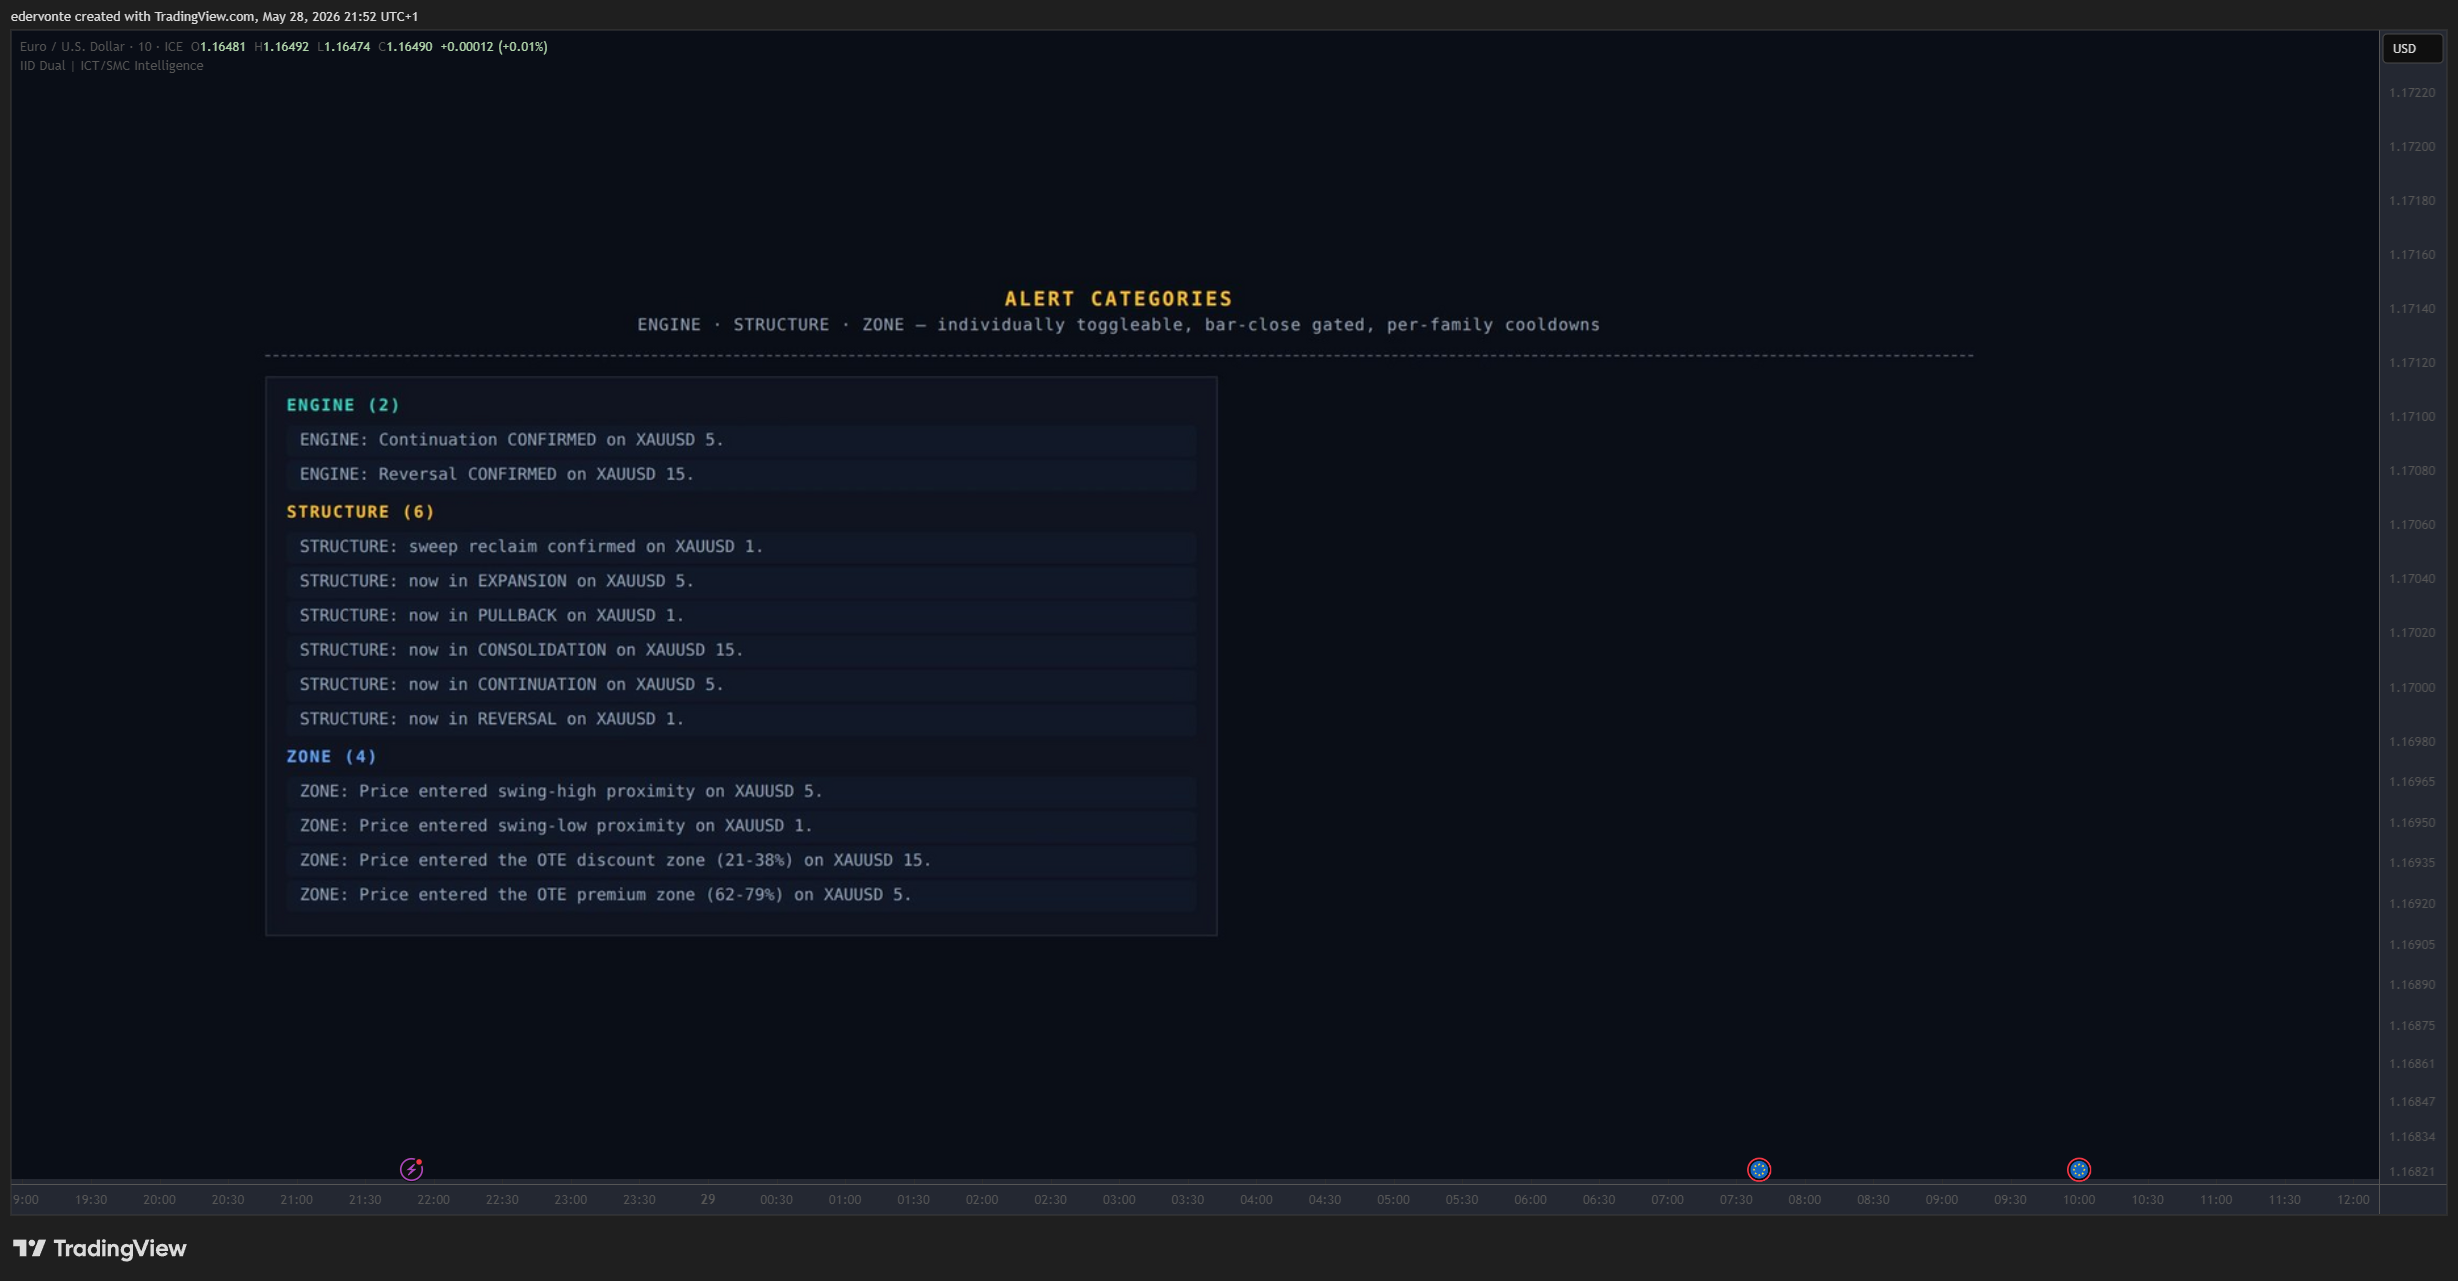Select the Euro / U.S. Dollar symbol title
The height and width of the screenshot is (1281, 2458).
(x=72, y=47)
